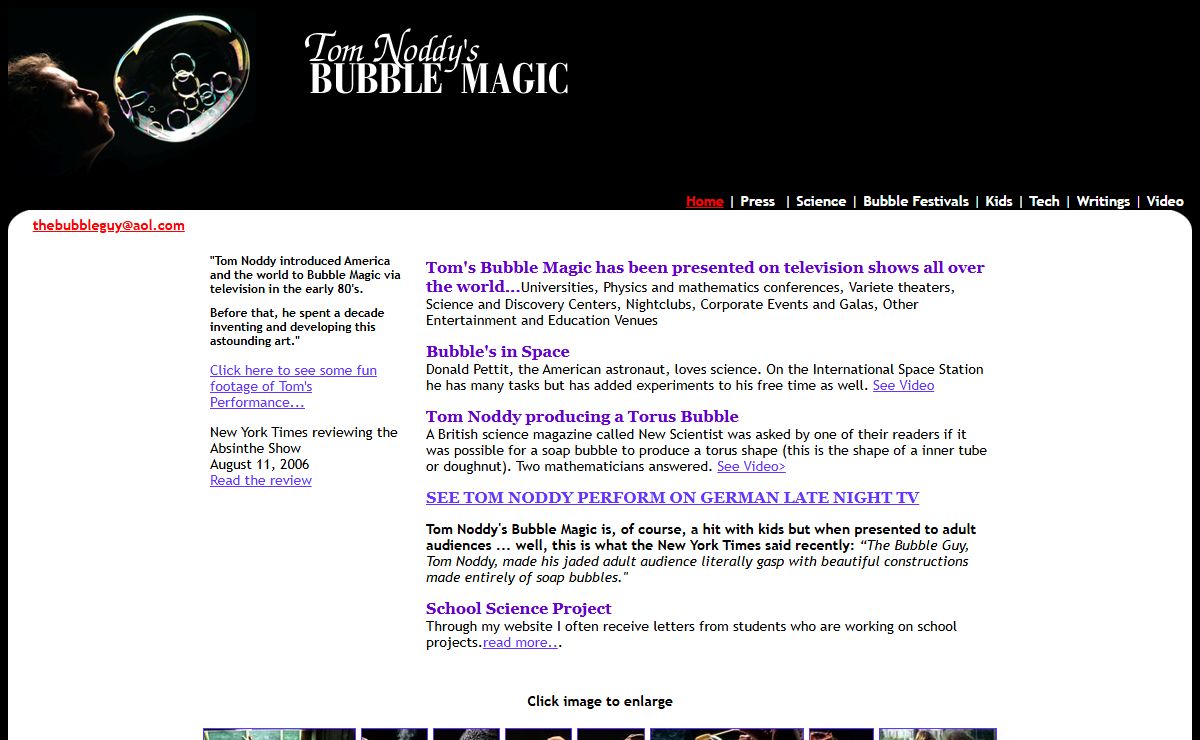Screen dimensions: 1200x740
Task: Go to the Press page
Action: (757, 201)
